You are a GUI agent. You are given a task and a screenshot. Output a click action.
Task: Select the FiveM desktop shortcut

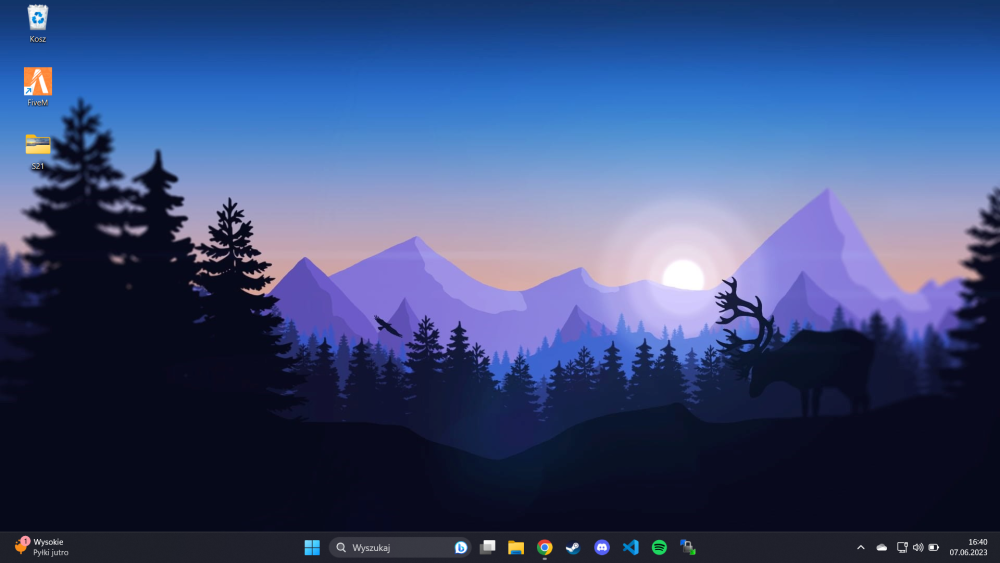click(x=38, y=87)
